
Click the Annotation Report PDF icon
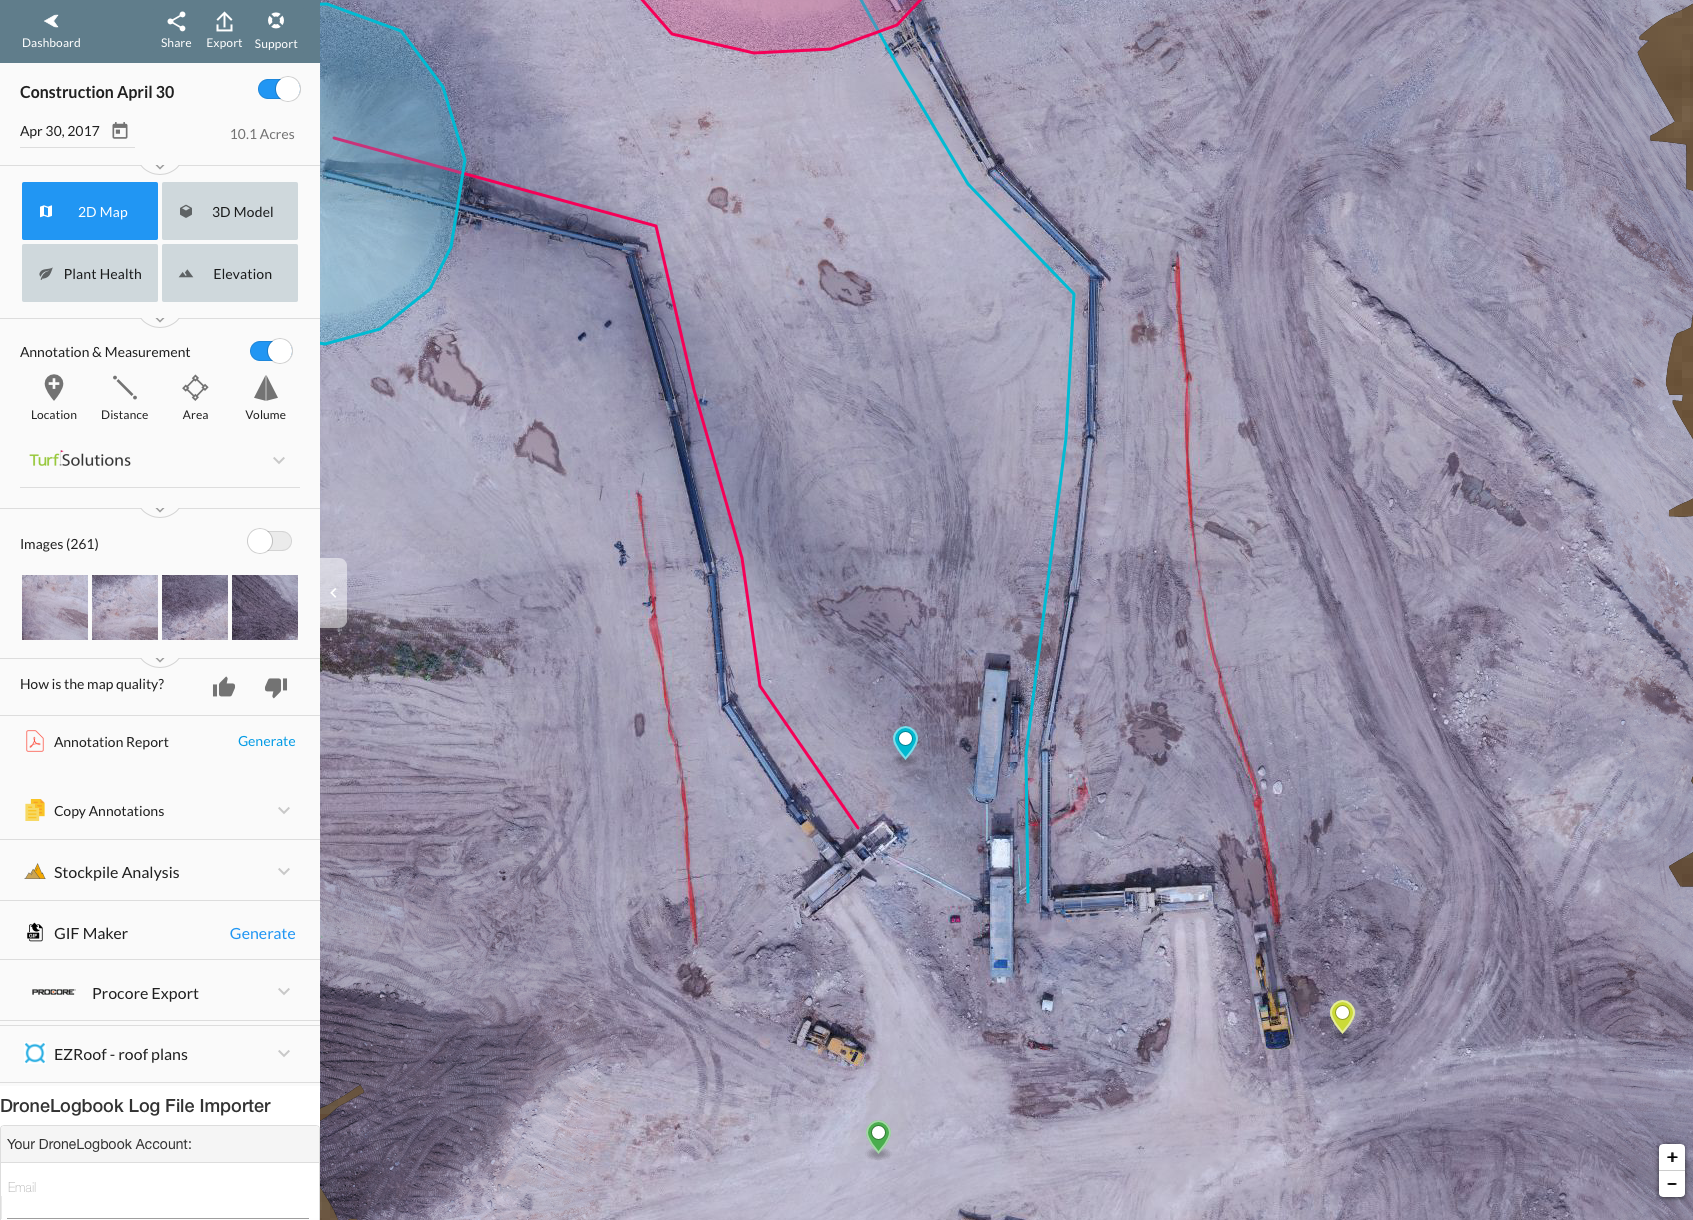(34, 741)
